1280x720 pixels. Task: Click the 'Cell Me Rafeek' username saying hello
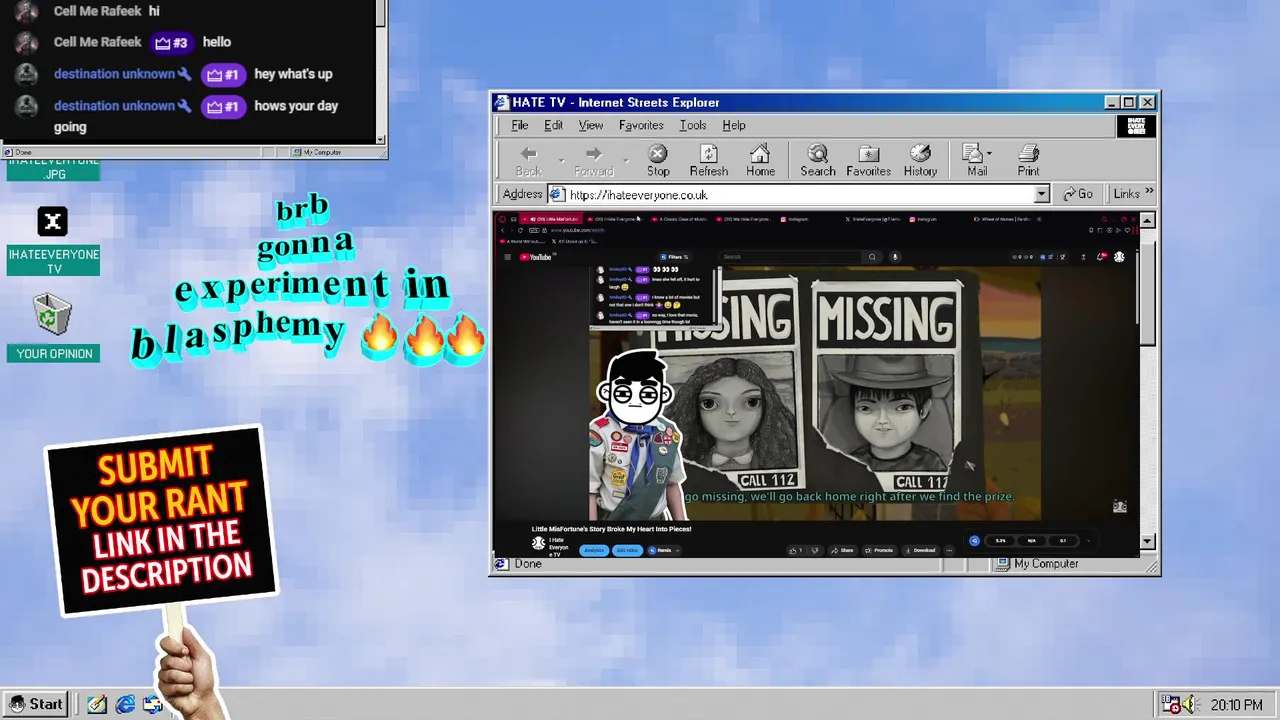click(97, 42)
